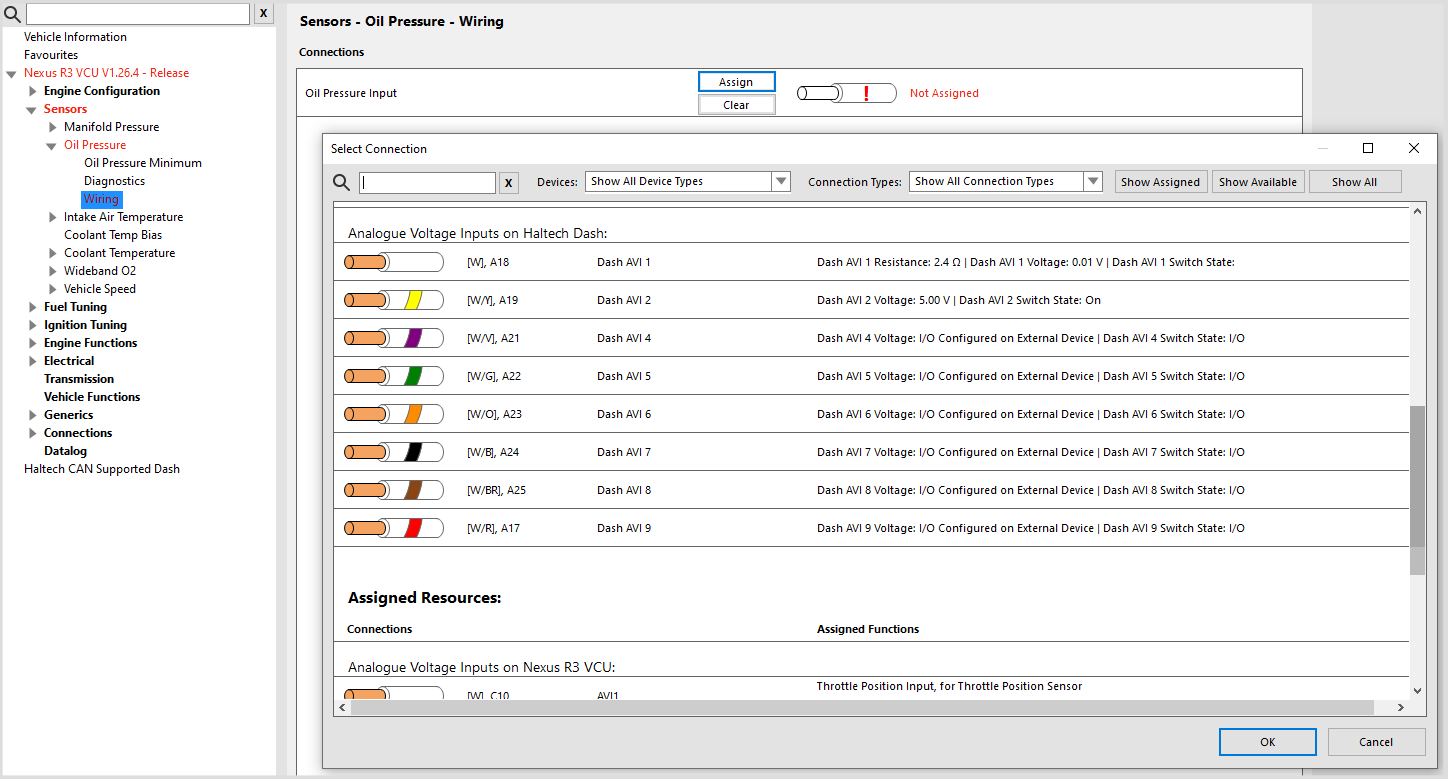Select the Diagnostics tree item
The width and height of the screenshot is (1448, 779).
click(114, 181)
